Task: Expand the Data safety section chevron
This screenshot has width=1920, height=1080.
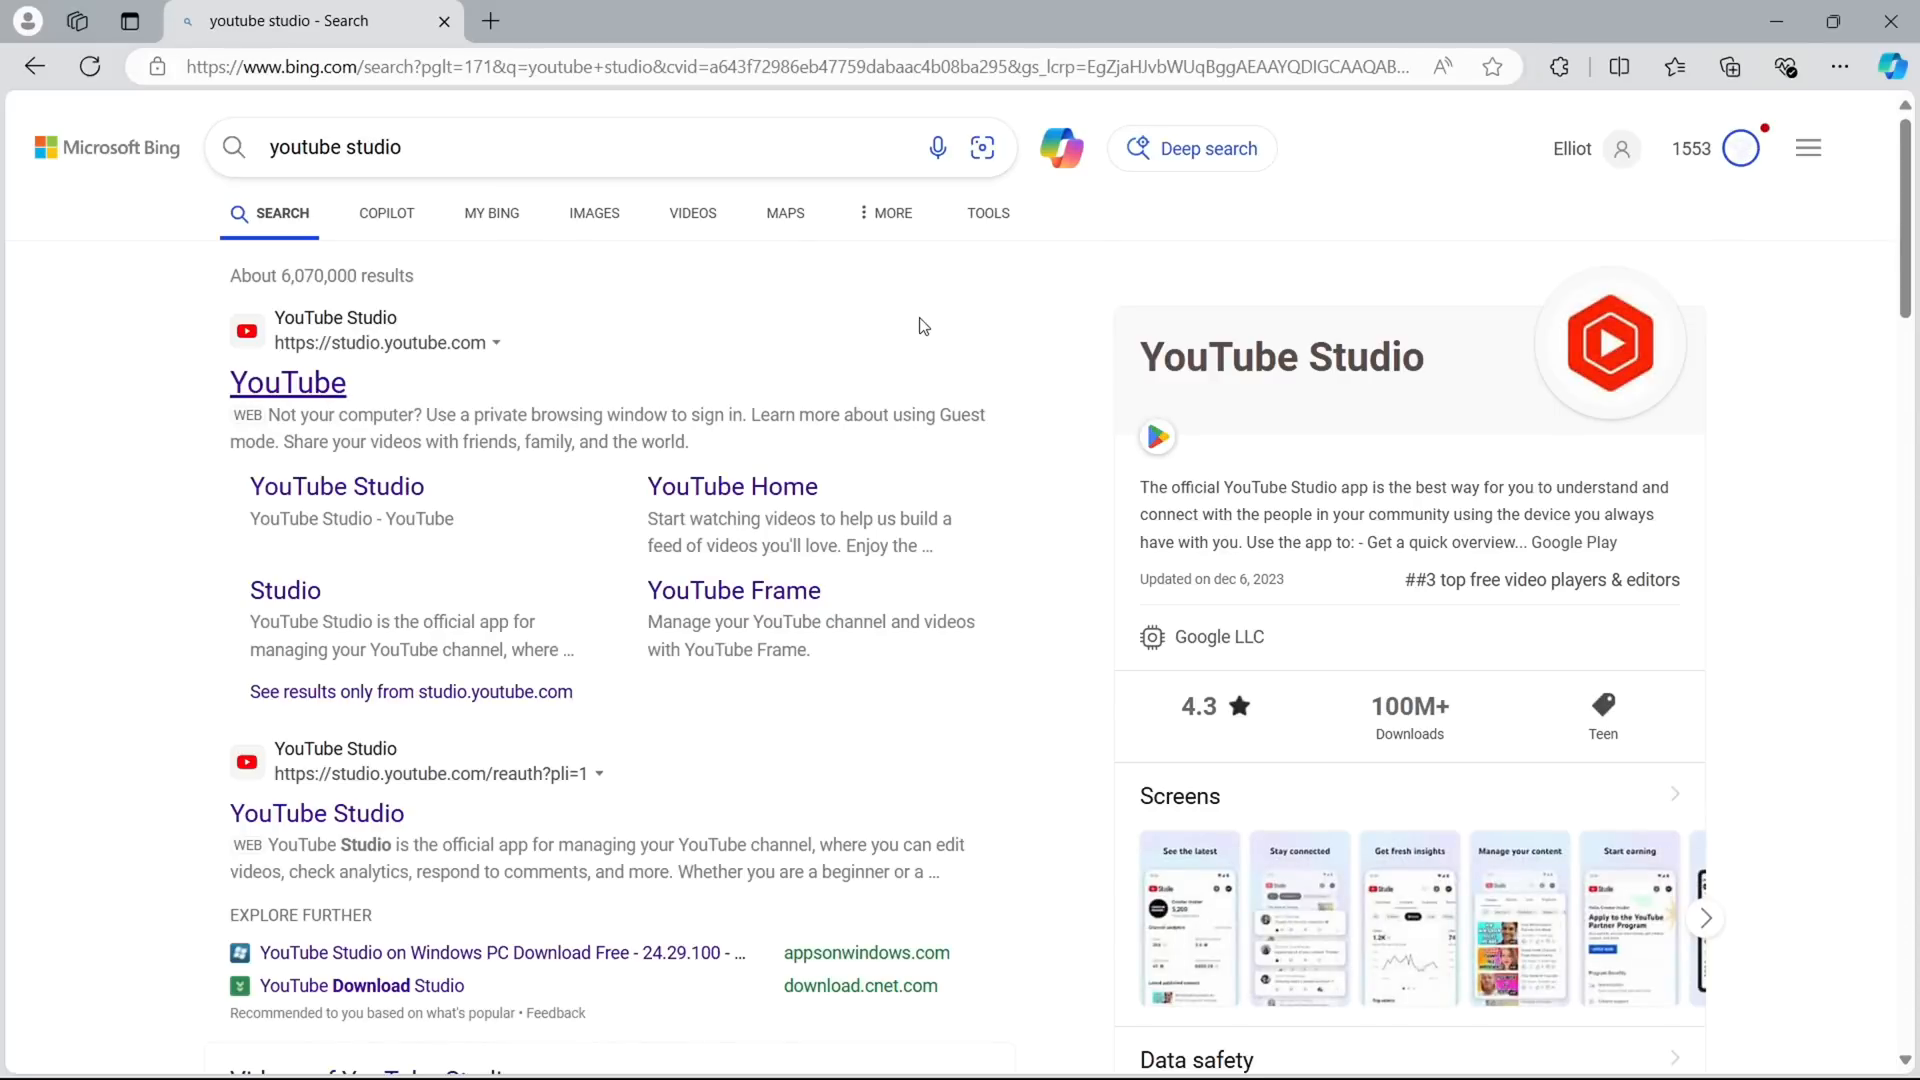Action: pos(1675,1058)
